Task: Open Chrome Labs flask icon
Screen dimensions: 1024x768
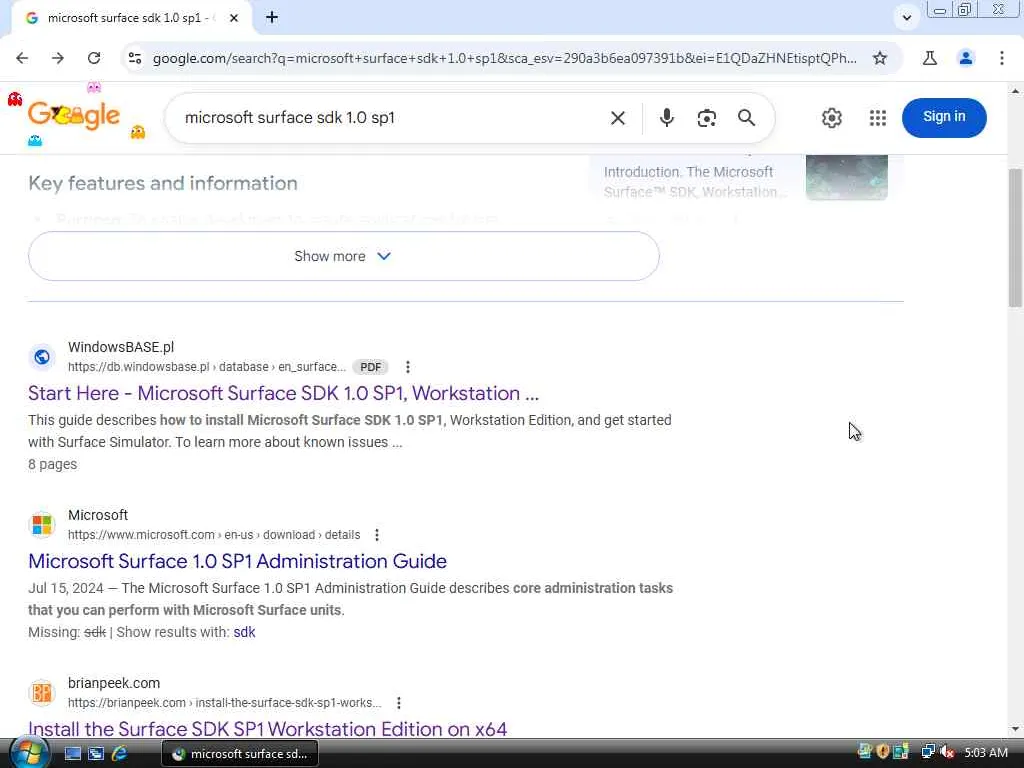Action: tap(929, 58)
